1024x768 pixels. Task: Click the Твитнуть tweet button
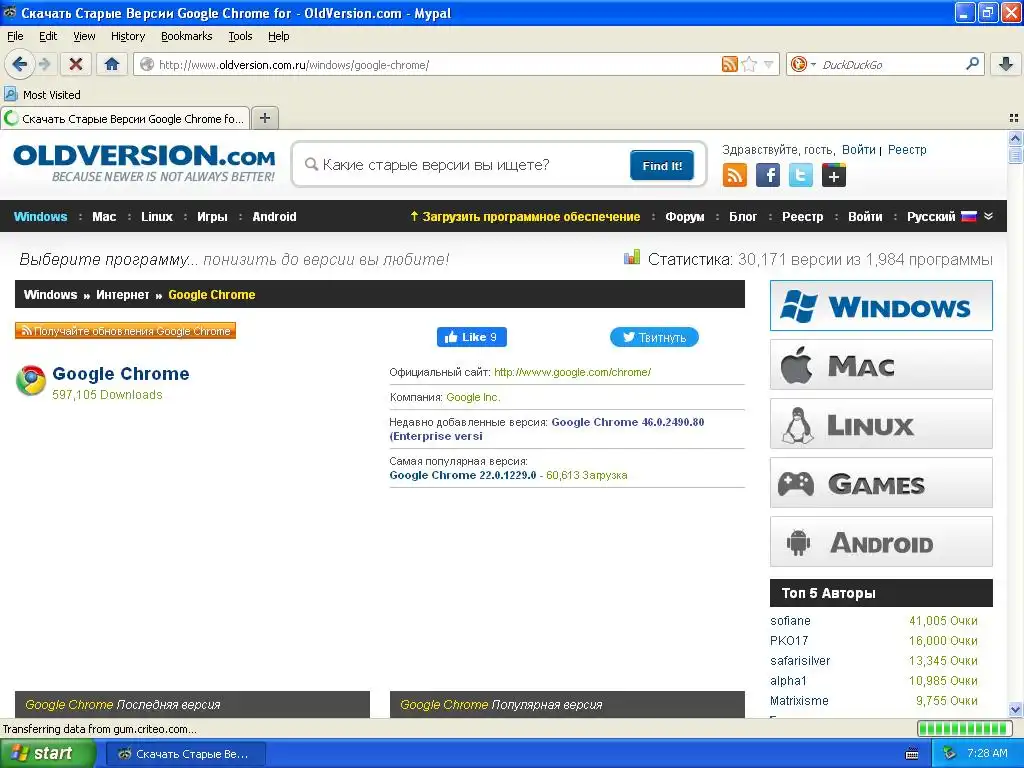(x=654, y=337)
